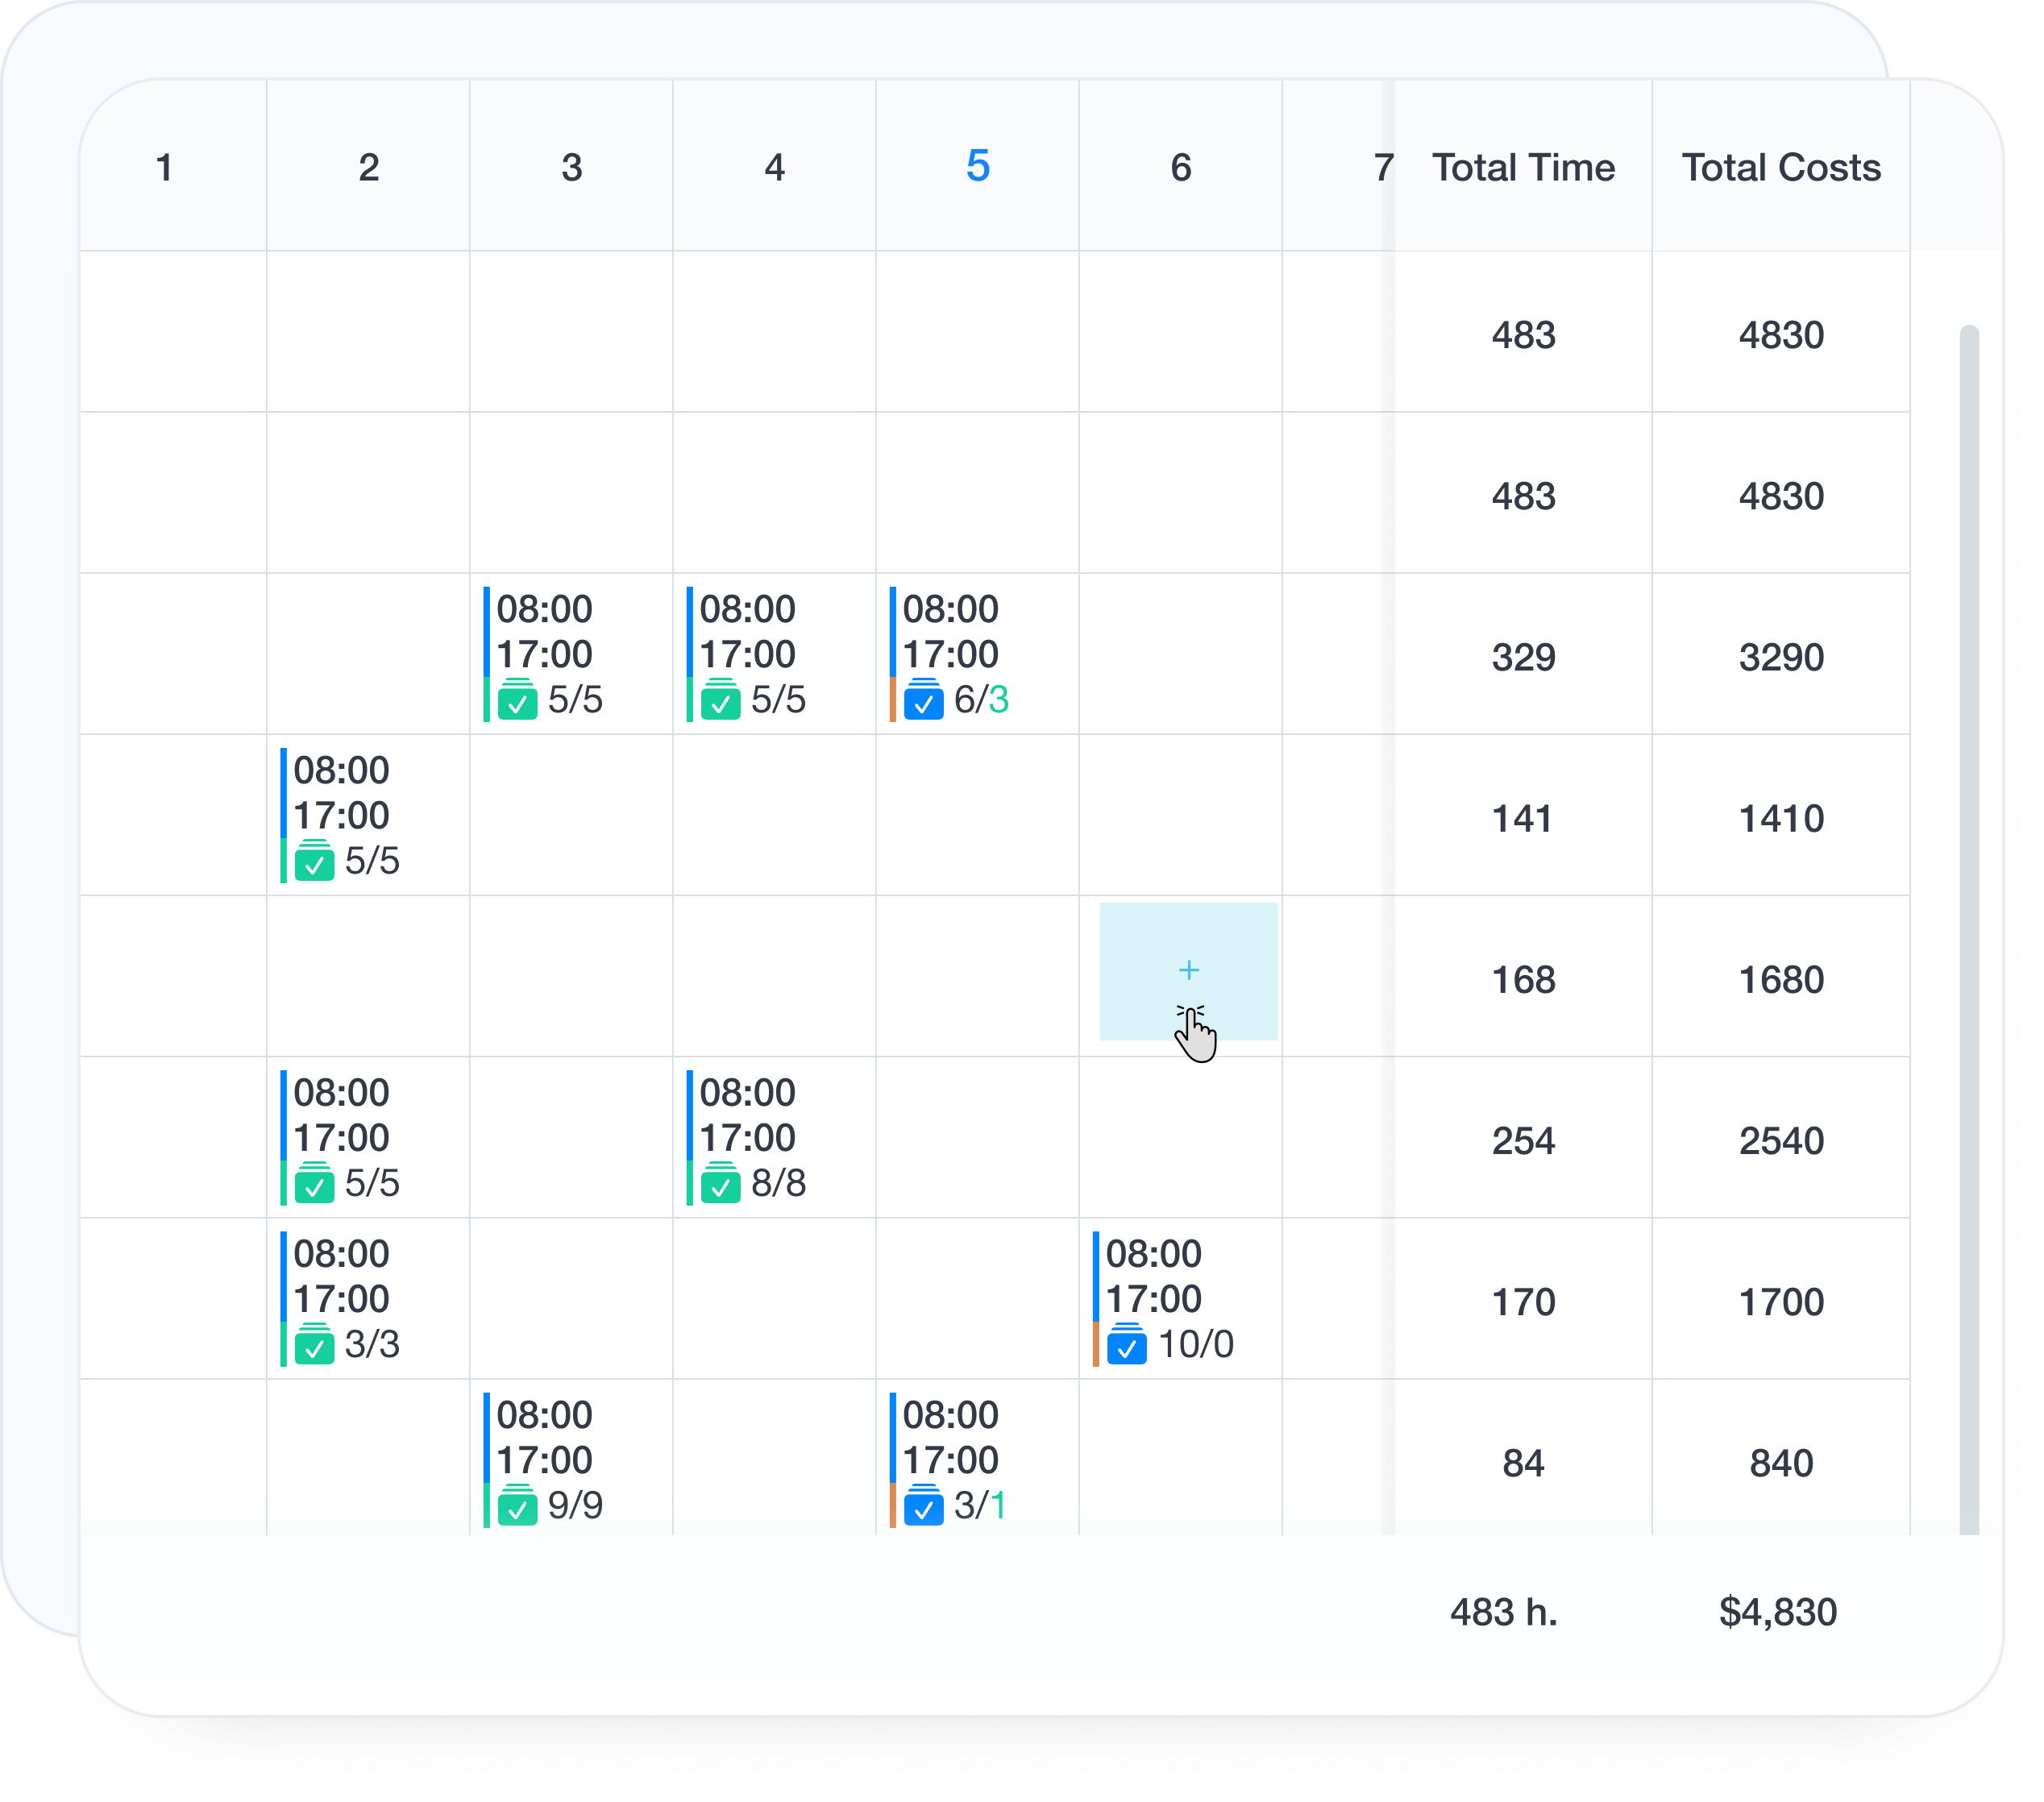Viewport: 2044px width, 1802px height.
Task: Select the 483 h. total hours value
Action: (x=1504, y=1613)
